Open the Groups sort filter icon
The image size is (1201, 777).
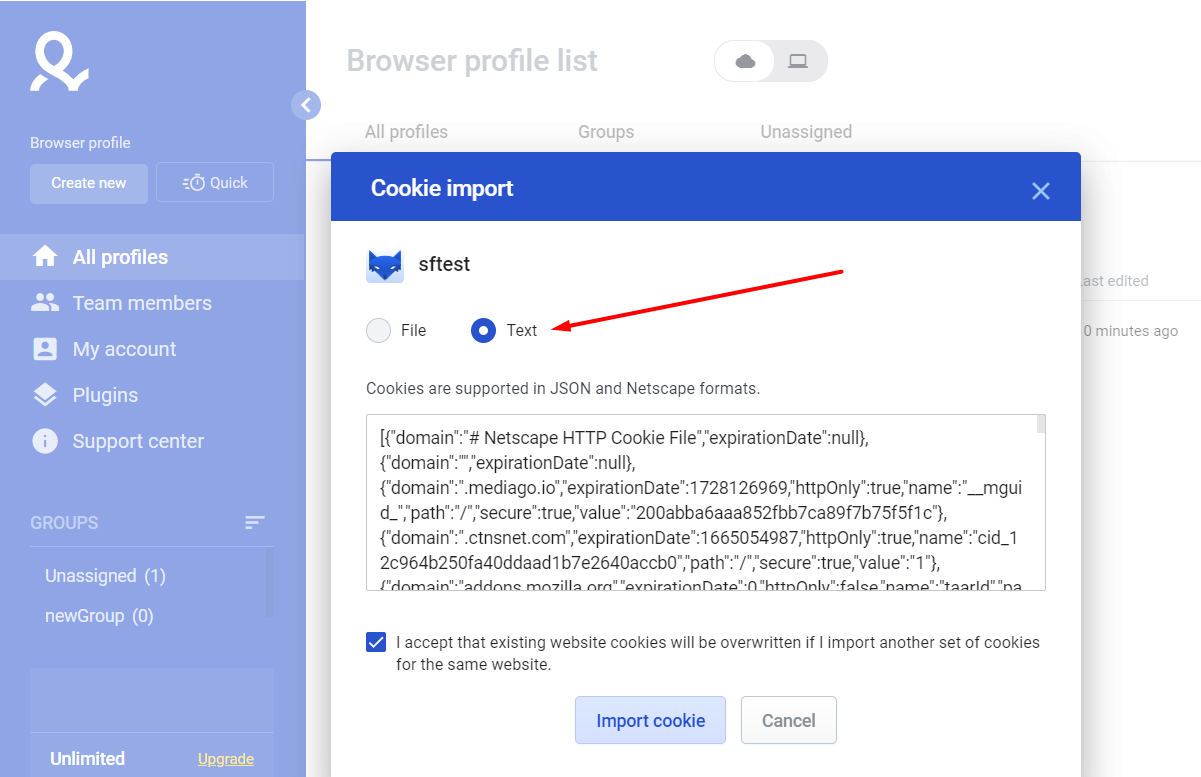pyautogui.click(x=255, y=523)
